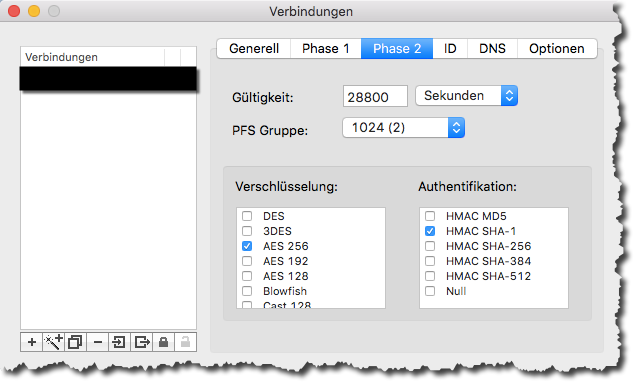Select the blacked-out connection entry

108,78
